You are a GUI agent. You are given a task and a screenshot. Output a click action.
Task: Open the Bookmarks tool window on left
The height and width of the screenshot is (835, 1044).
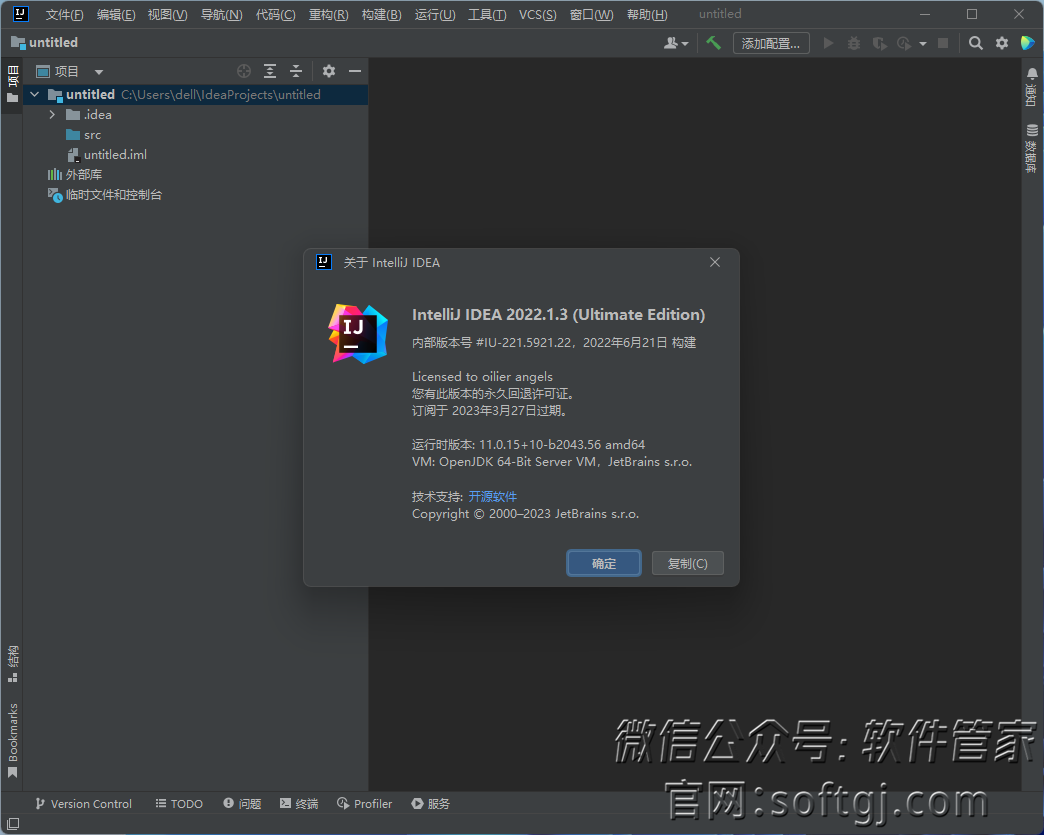pos(13,740)
